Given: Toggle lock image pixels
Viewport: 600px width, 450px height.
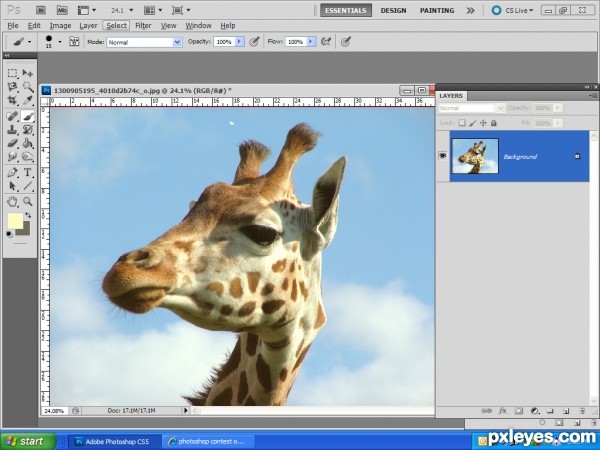Looking at the screenshot, I should [x=473, y=123].
